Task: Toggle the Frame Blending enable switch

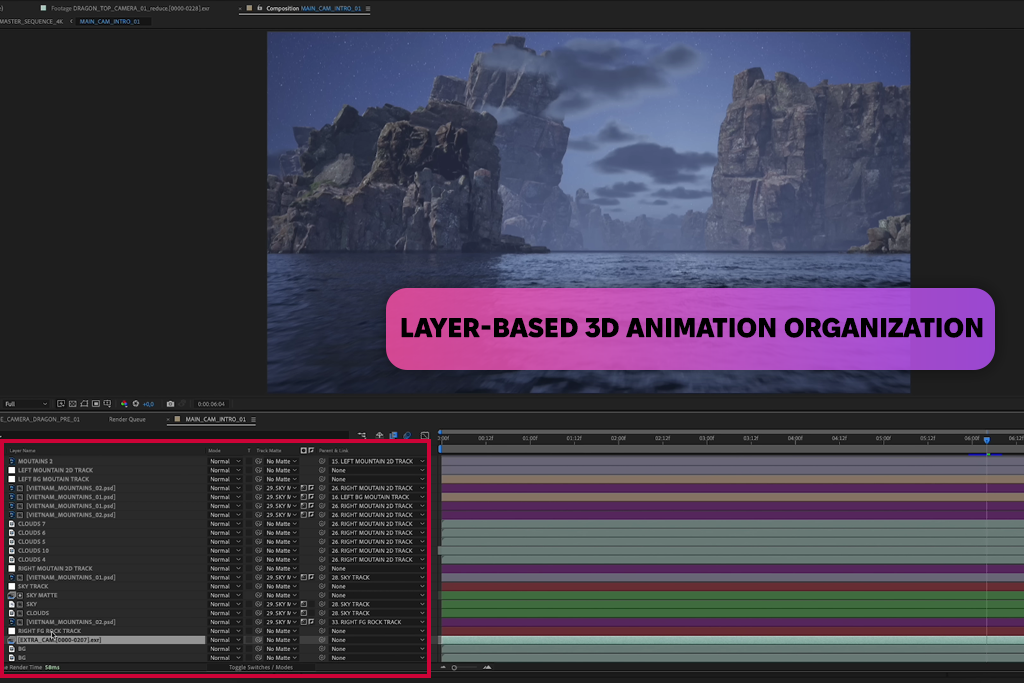Action: (393, 435)
